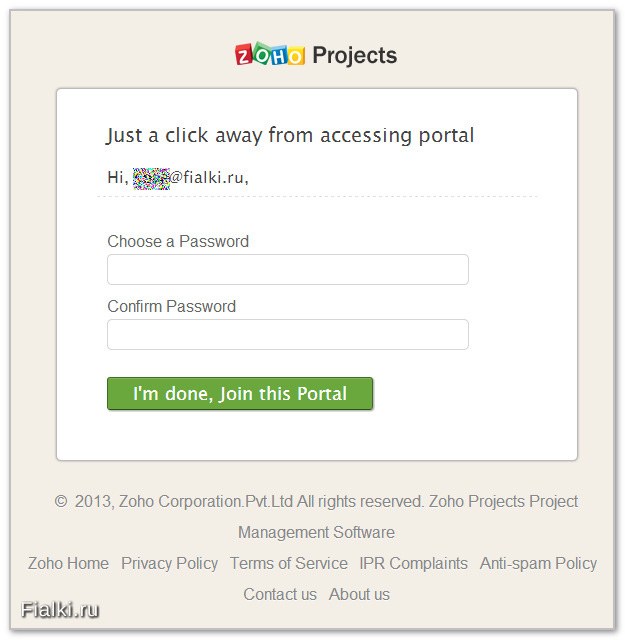Open the Terms of Service link
625x640 pixels.
(289, 563)
